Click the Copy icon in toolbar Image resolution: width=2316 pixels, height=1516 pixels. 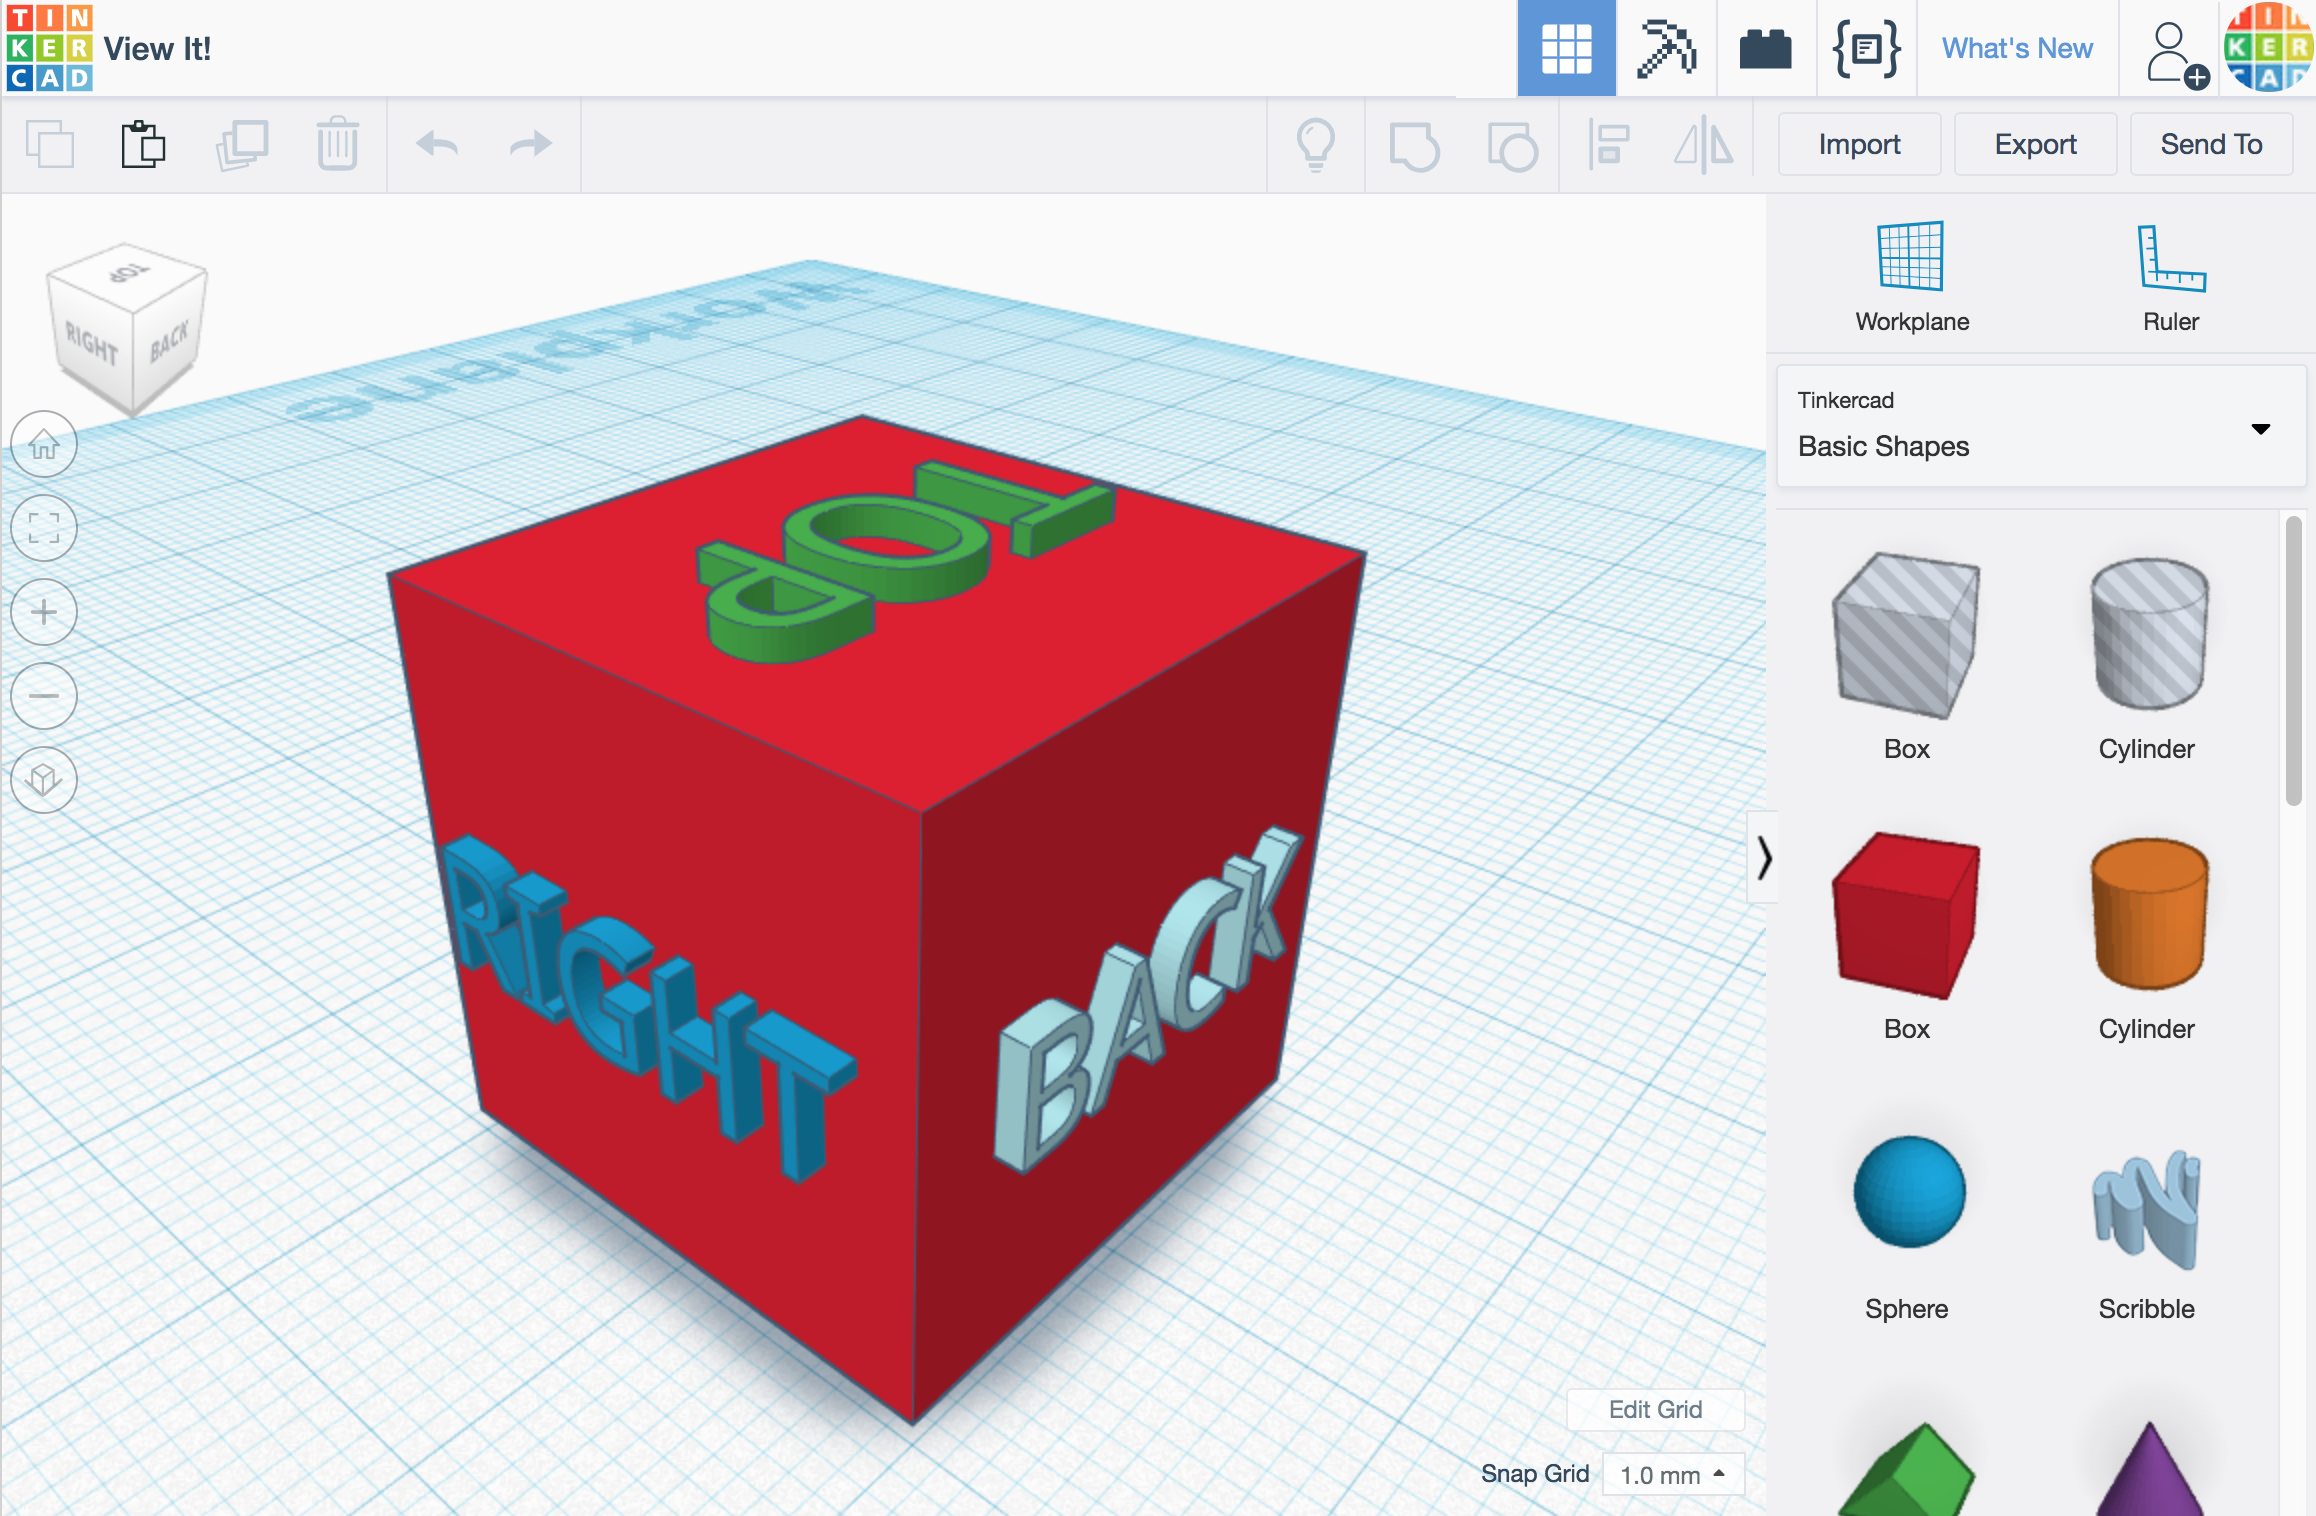click(x=50, y=144)
